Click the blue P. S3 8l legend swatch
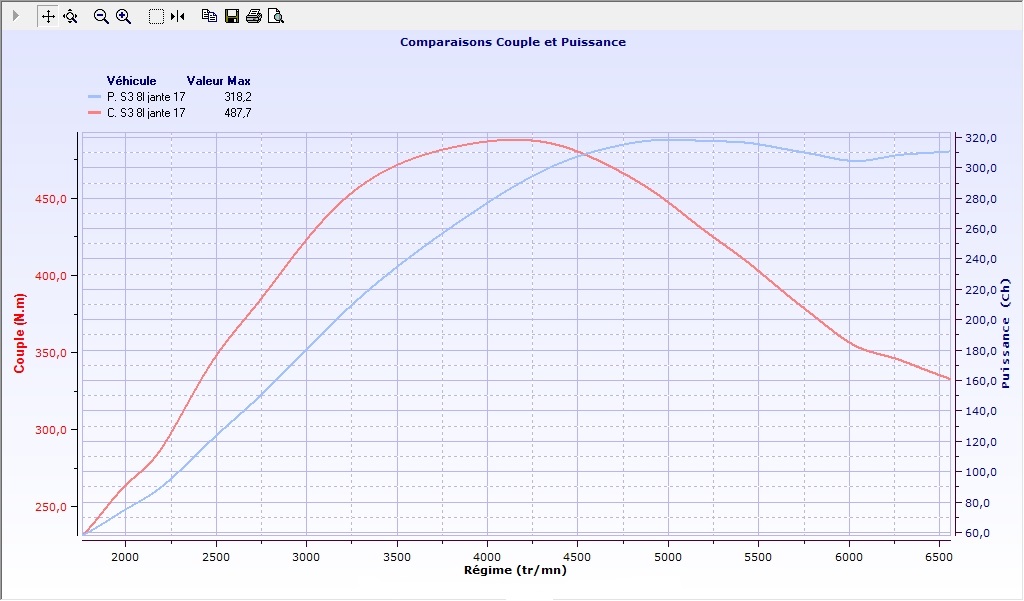The height and width of the screenshot is (601, 1024). pos(95,97)
